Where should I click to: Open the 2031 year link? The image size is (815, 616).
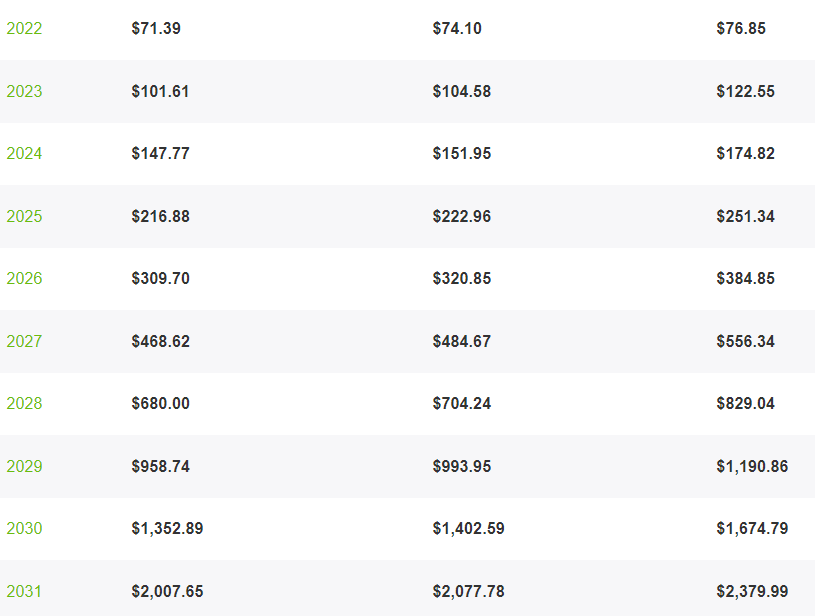click(x=24, y=592)
